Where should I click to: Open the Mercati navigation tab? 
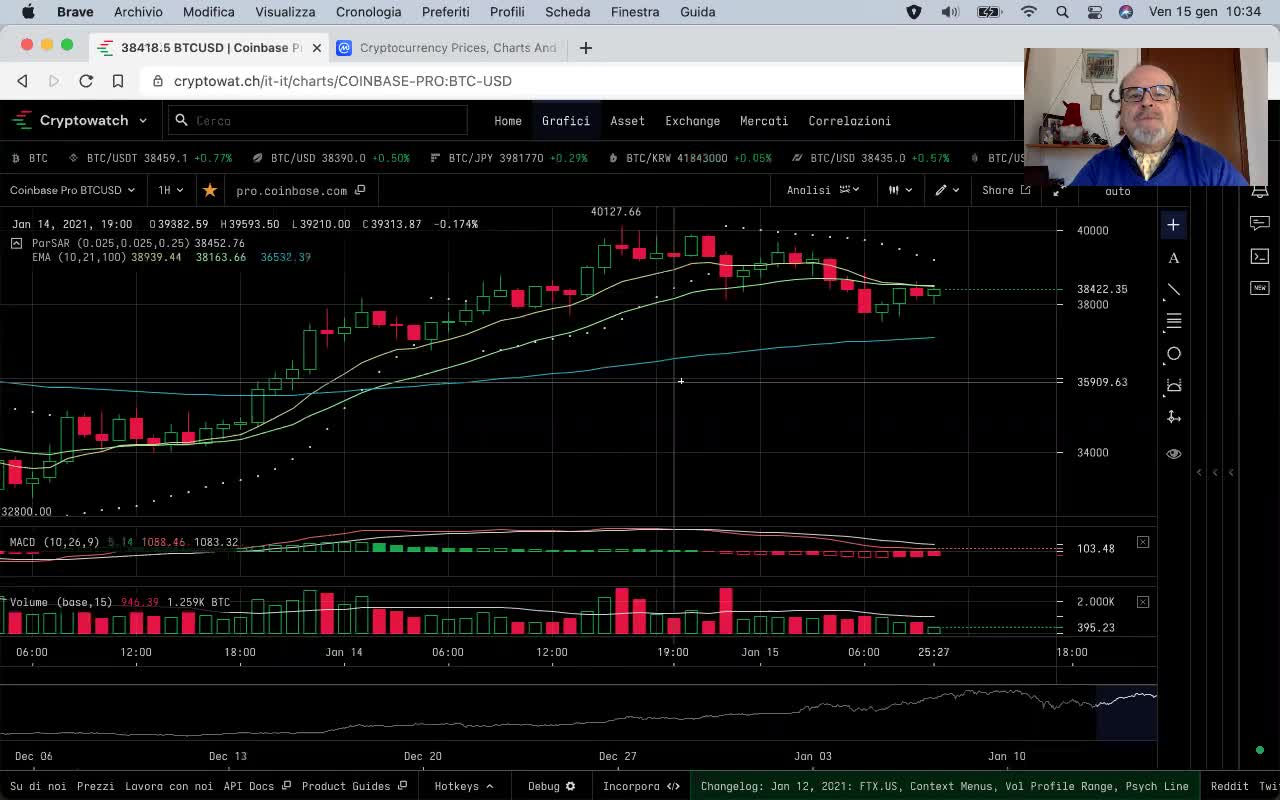coord(764,121)
